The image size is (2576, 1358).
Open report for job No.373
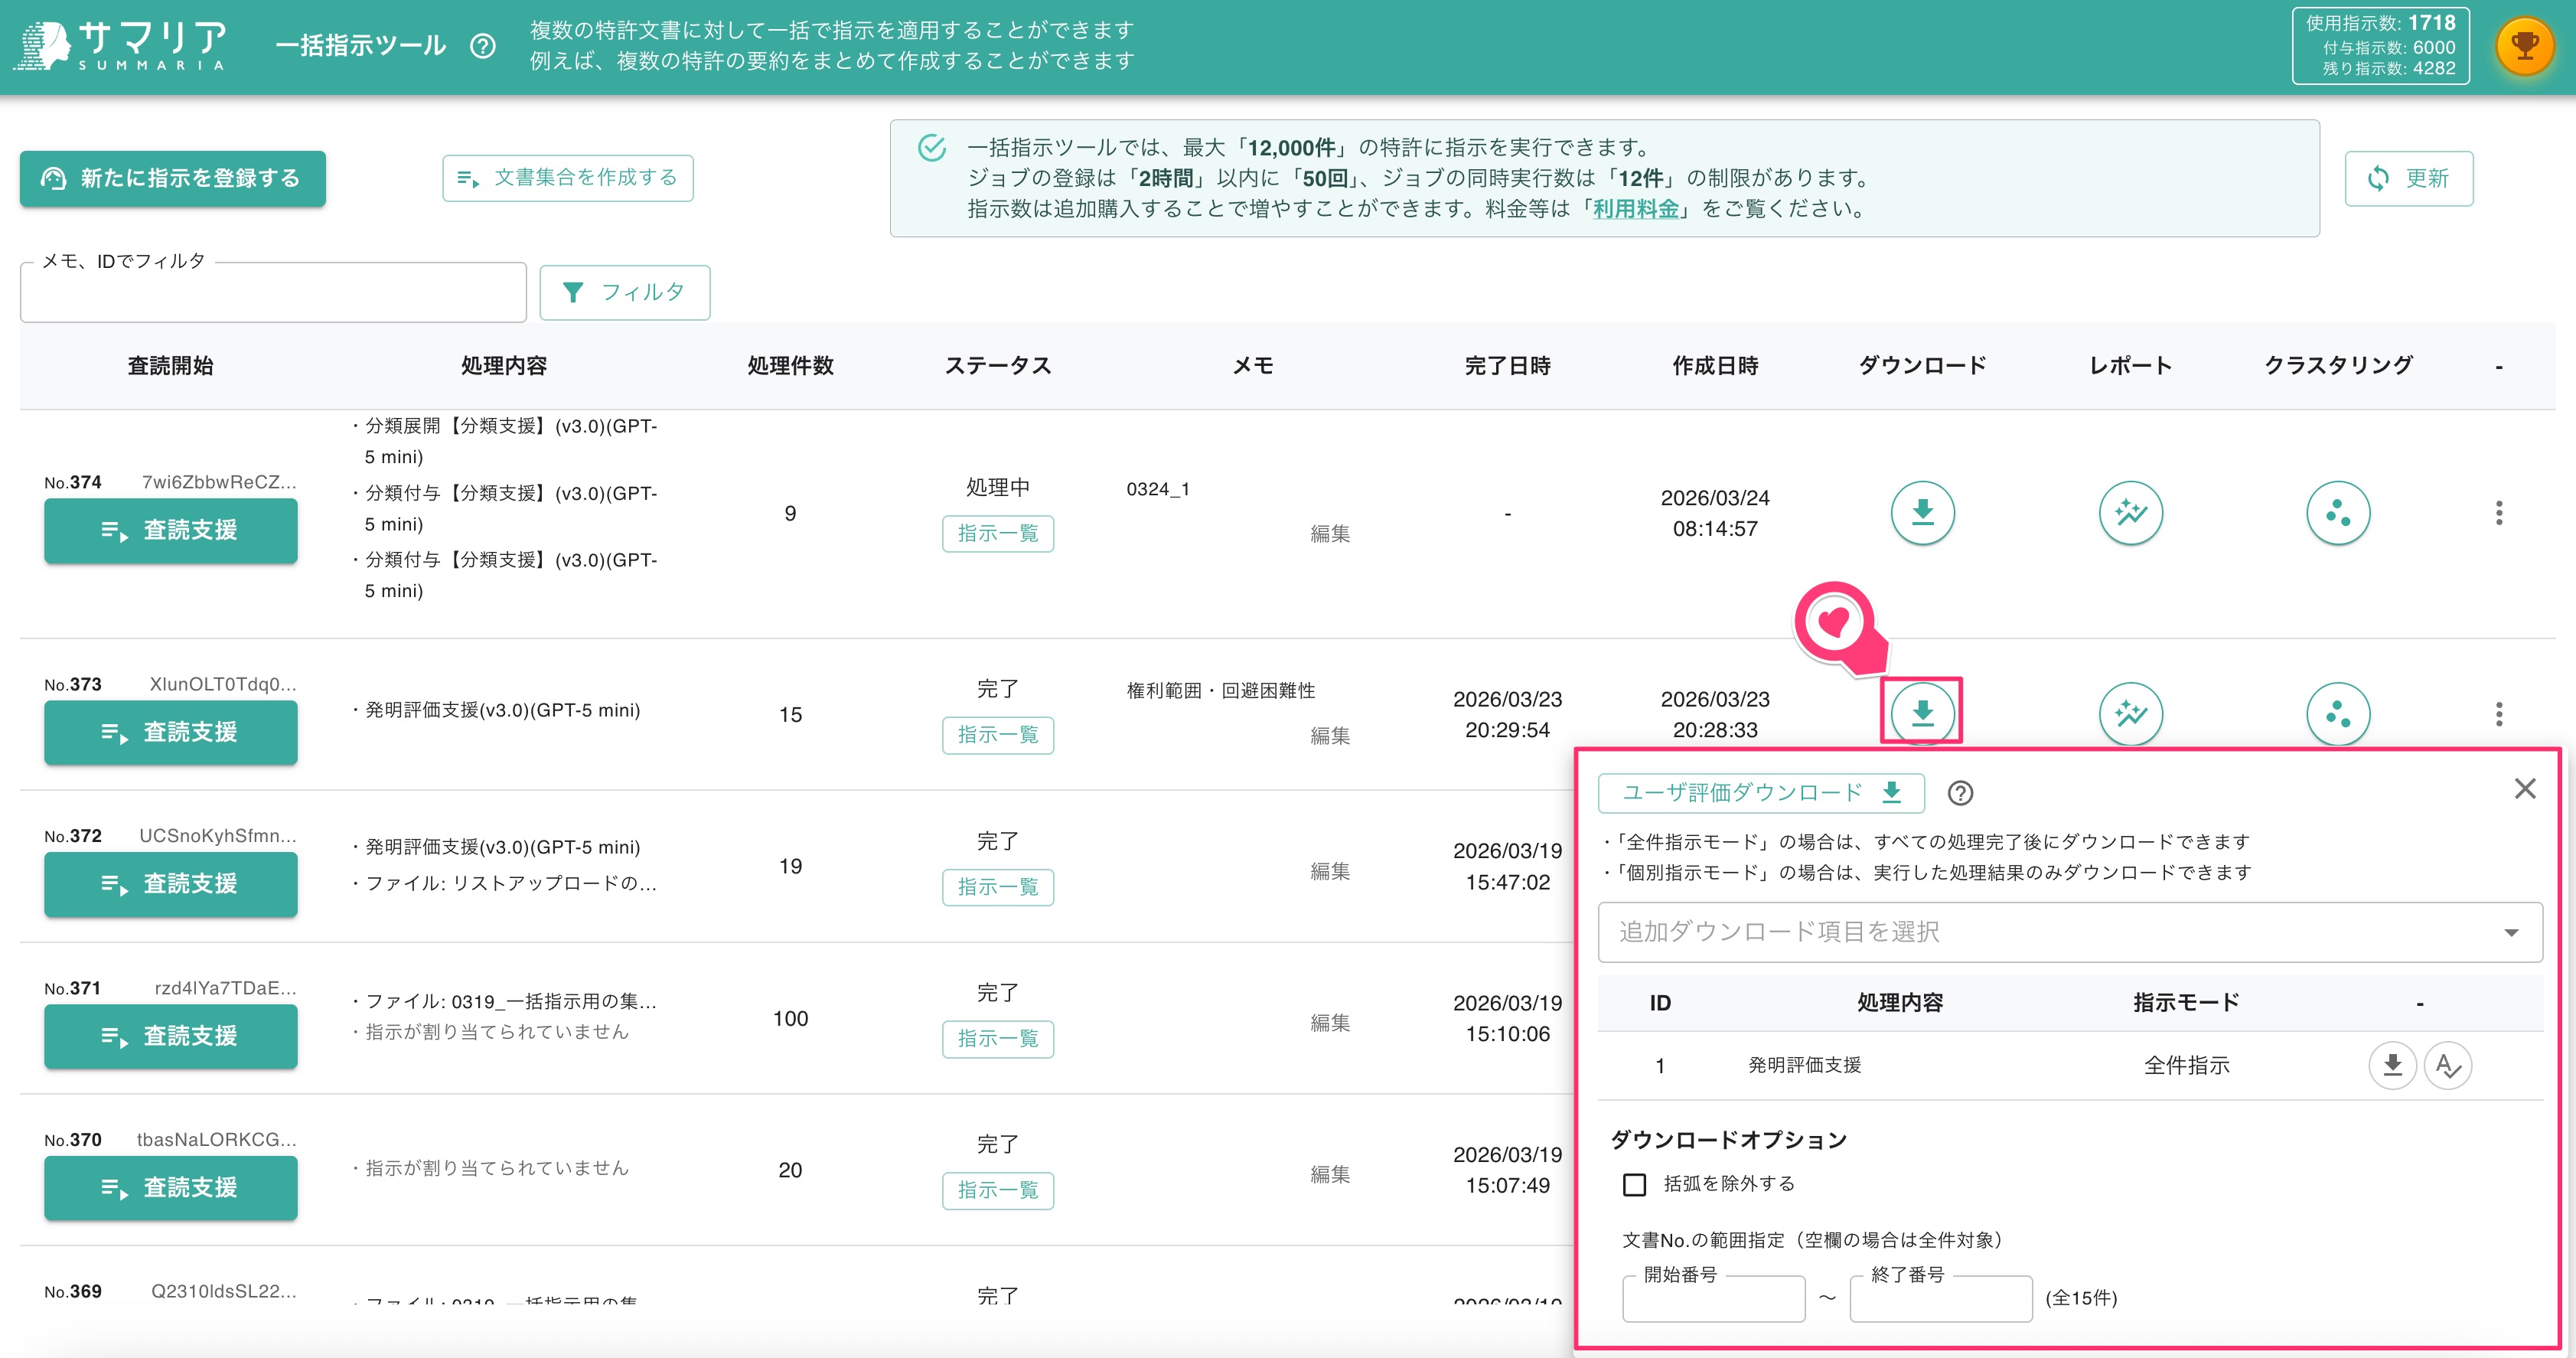[2130, 714]
